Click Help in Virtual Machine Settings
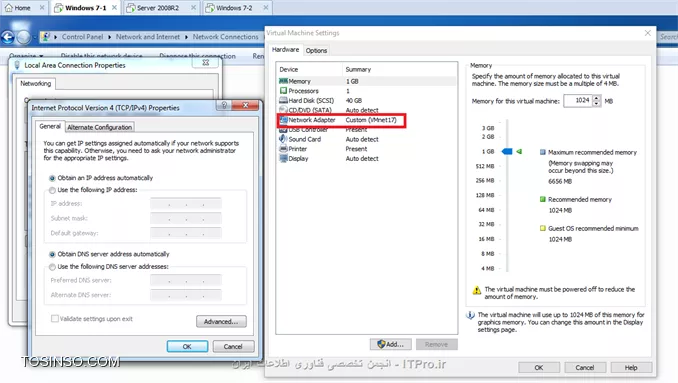The width and height of the screenshot is (678, 383). [x=631, y=367]
